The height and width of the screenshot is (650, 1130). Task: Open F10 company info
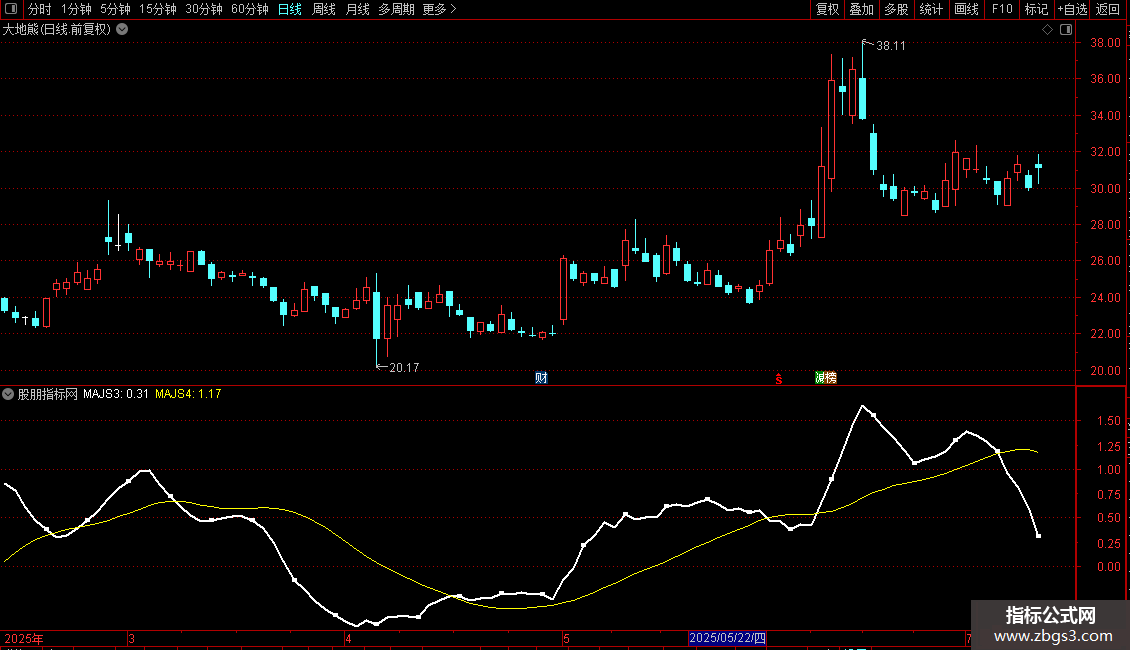click(1002, 9)
